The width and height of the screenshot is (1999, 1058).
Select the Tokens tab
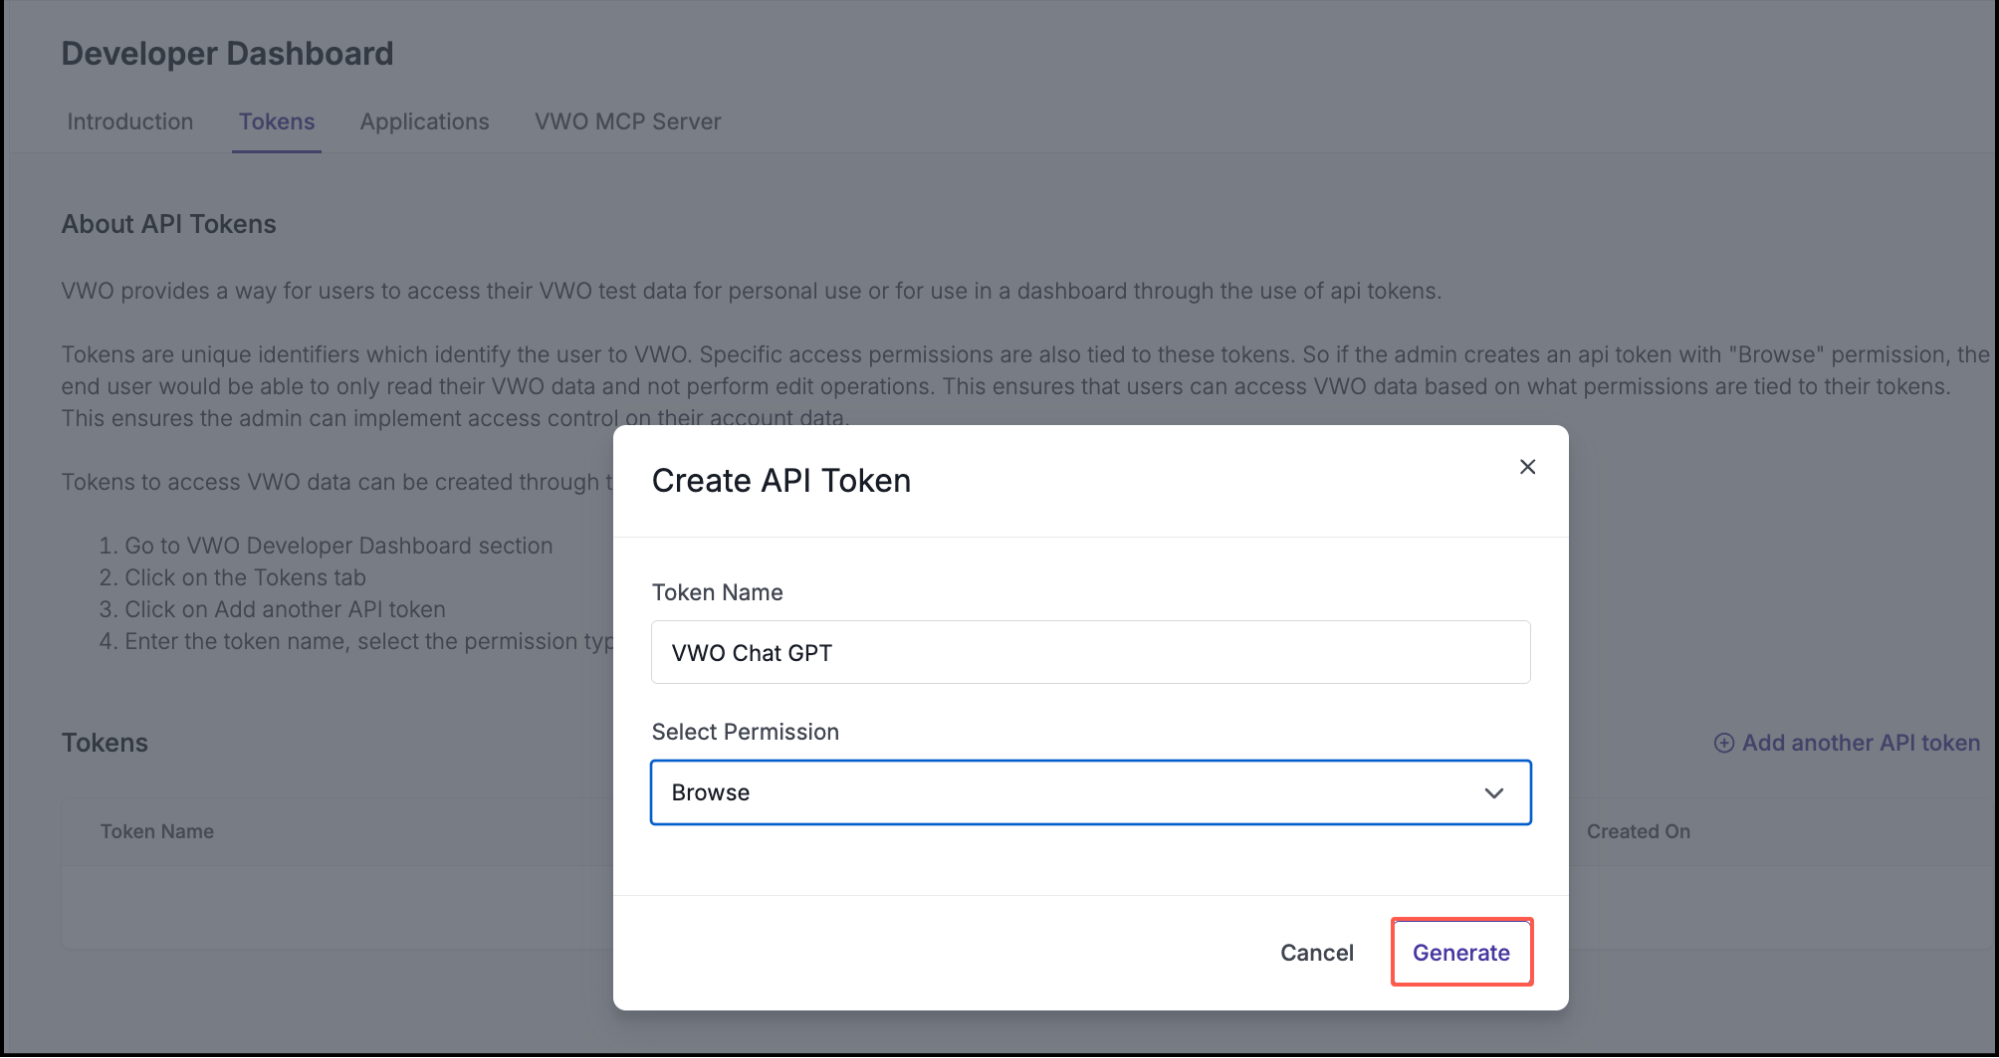pos(276,121)
